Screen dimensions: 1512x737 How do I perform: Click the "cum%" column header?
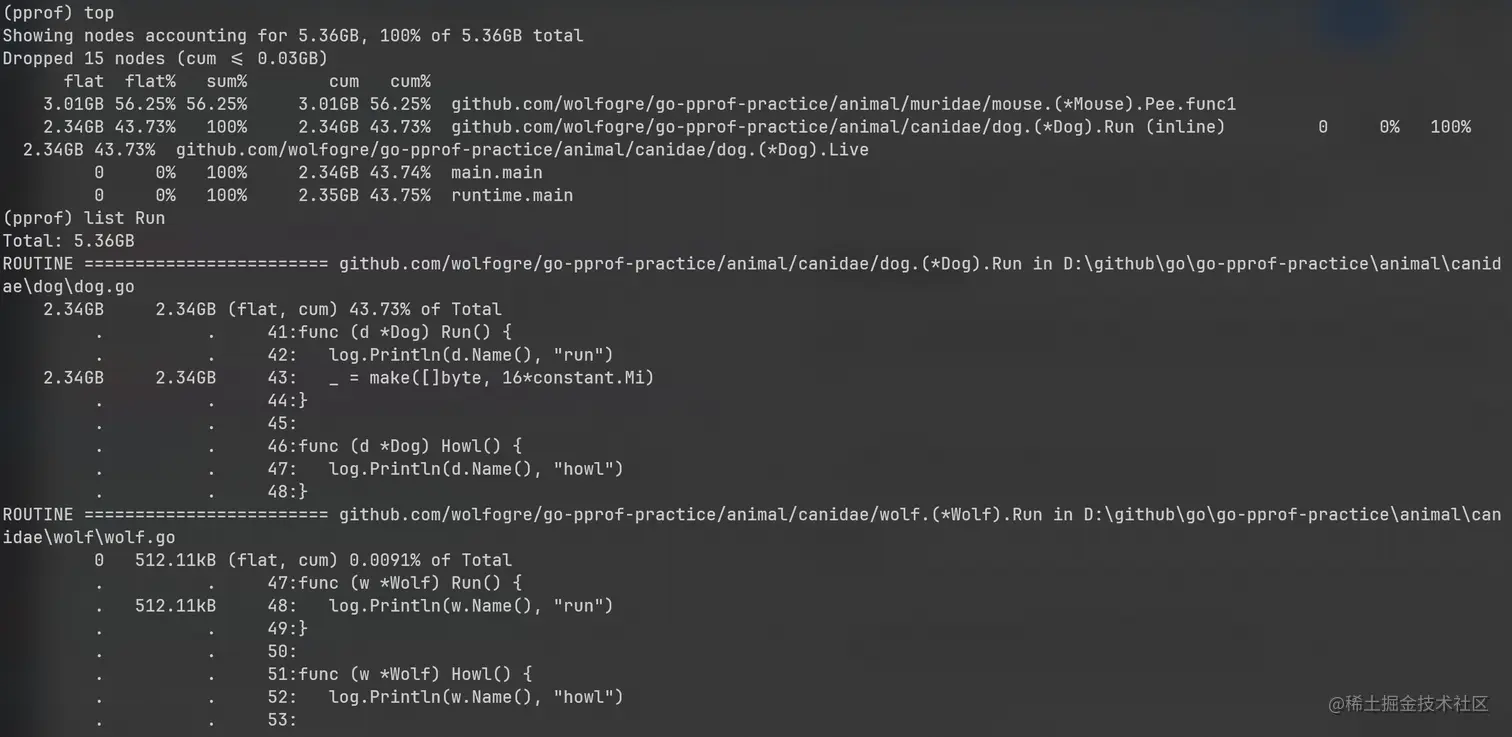click(410, 81)
